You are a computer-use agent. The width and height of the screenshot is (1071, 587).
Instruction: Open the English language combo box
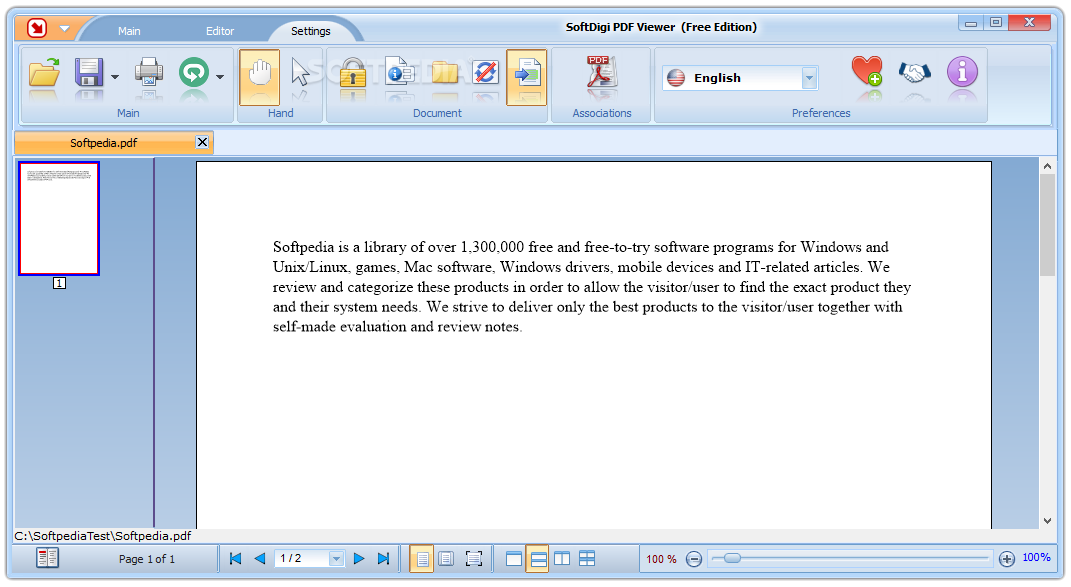click(x=740, y=78)
